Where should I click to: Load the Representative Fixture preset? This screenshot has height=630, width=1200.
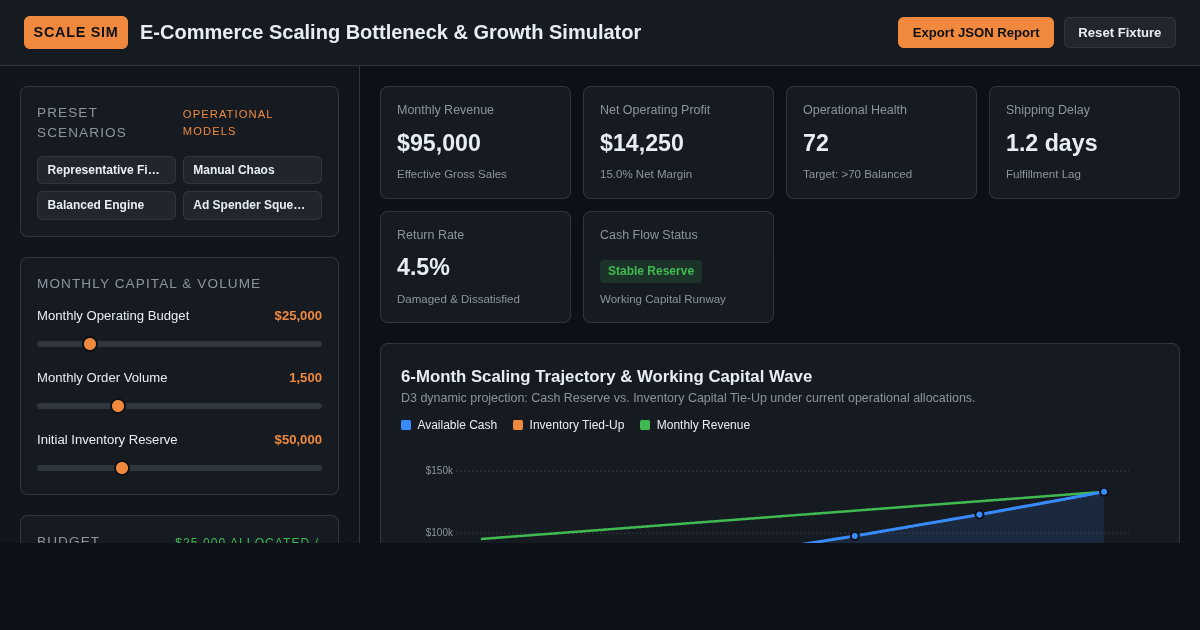coord(107,170)
